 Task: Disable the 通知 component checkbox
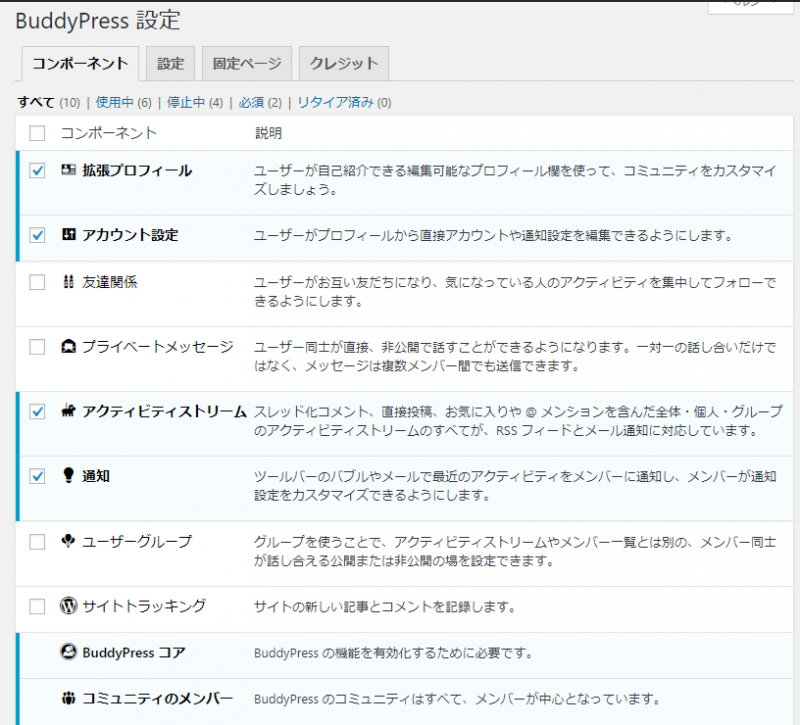[x=37, y=477]
